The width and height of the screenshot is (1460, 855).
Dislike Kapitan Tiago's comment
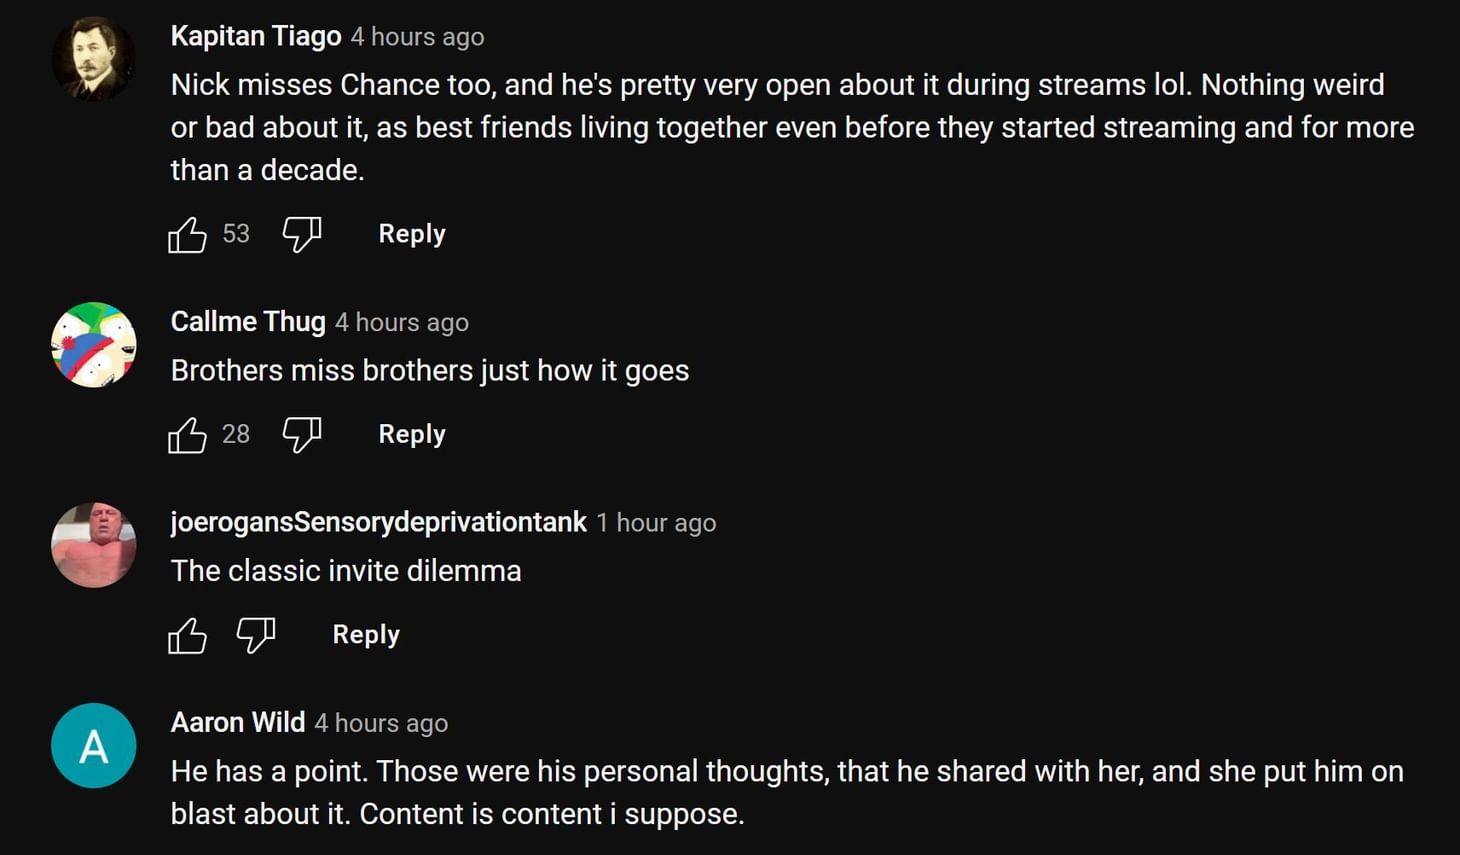301,235
